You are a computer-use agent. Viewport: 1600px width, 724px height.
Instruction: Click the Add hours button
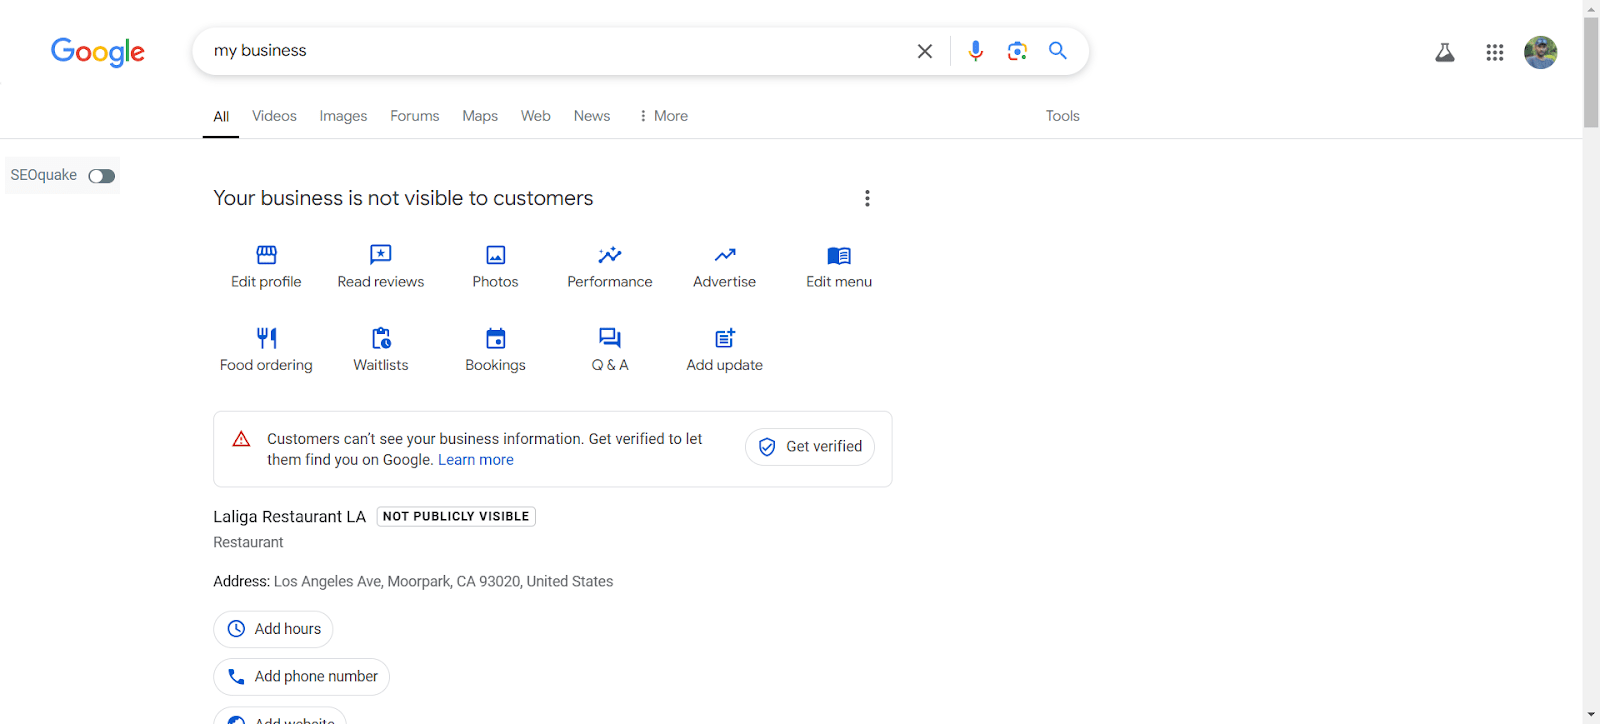pos(273,629)
